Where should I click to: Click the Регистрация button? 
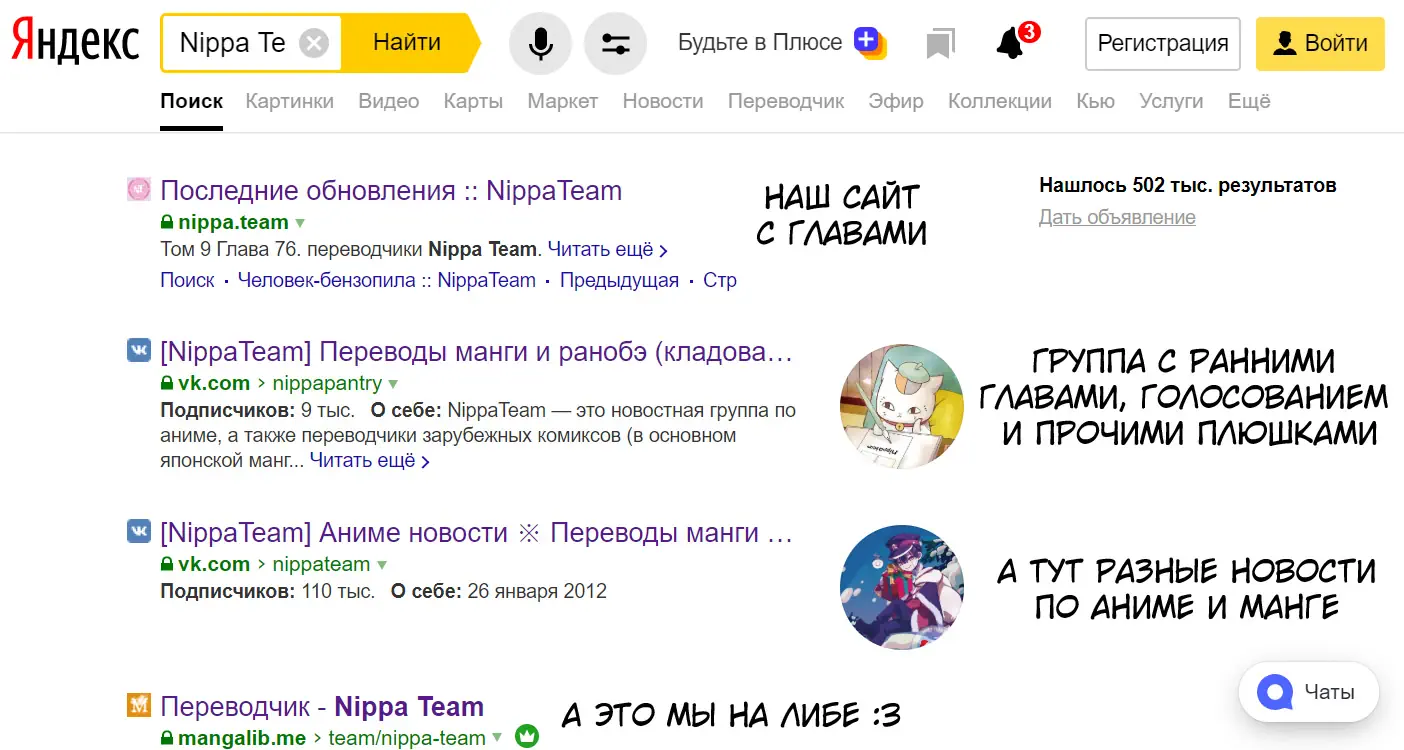(1162, 43)
